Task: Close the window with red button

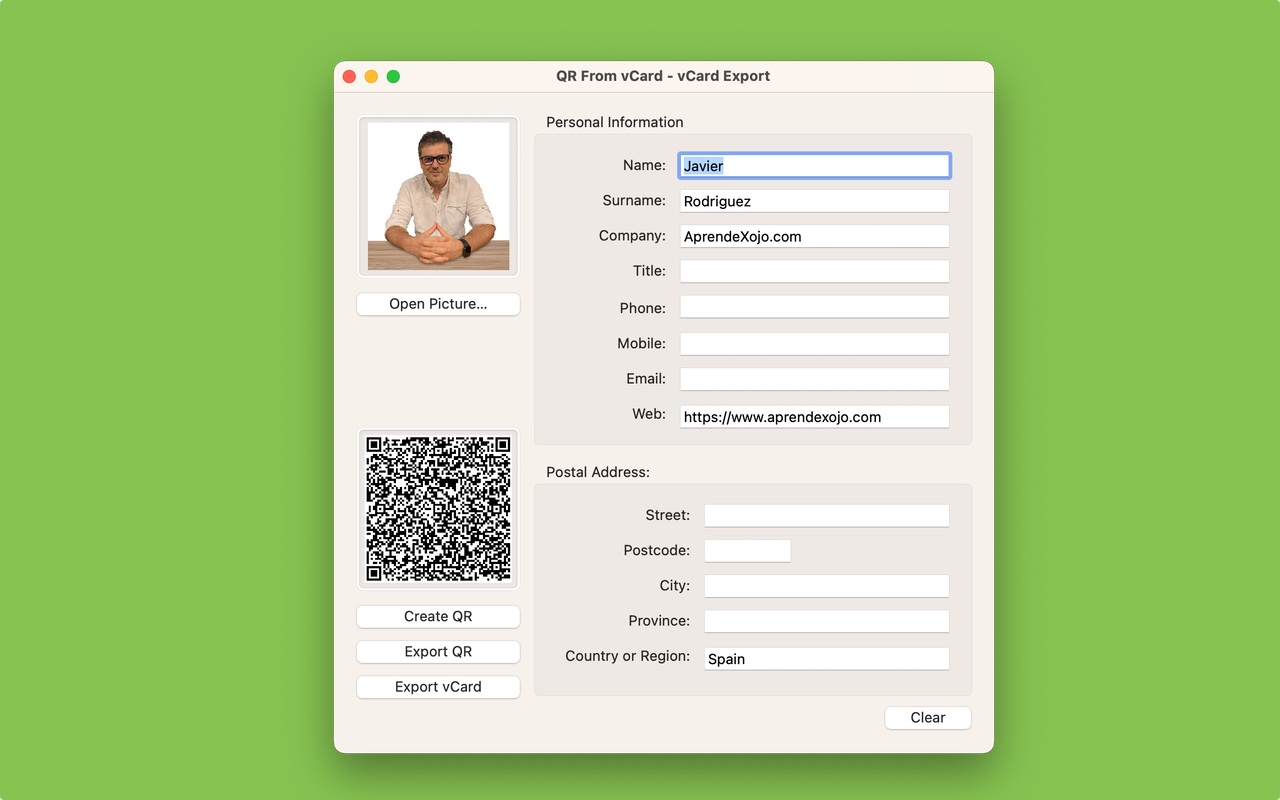Action: pyautogui.click(x=349, y=76)
